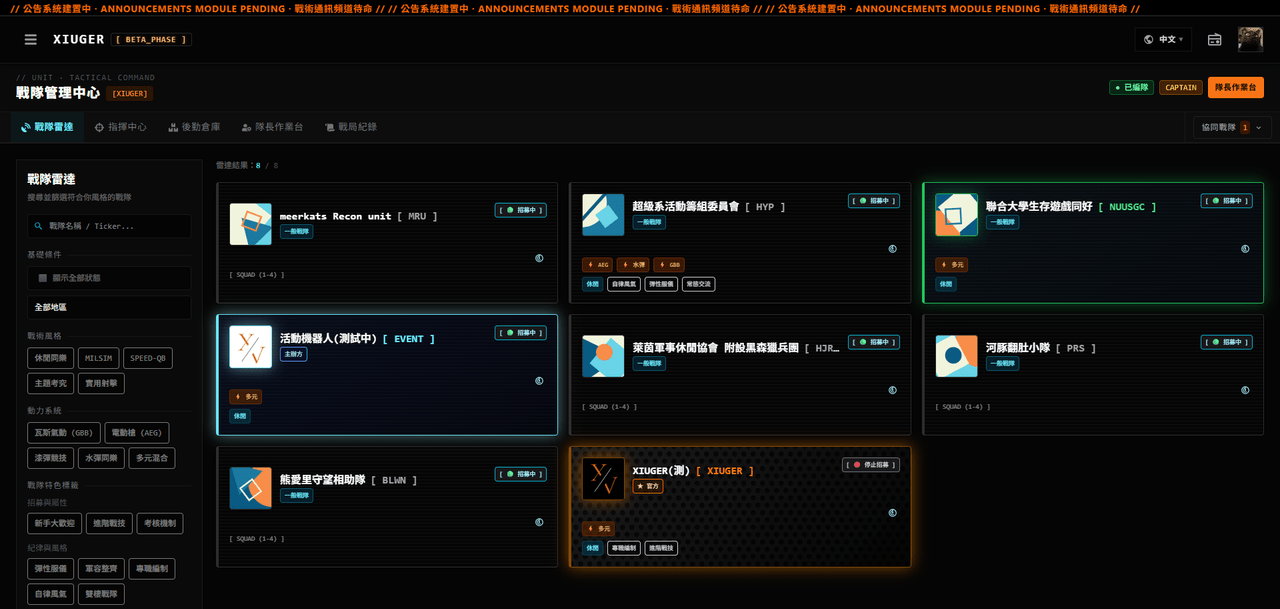Click the 熊愛里守望相助隊 team logo

[x=250, y=488]
